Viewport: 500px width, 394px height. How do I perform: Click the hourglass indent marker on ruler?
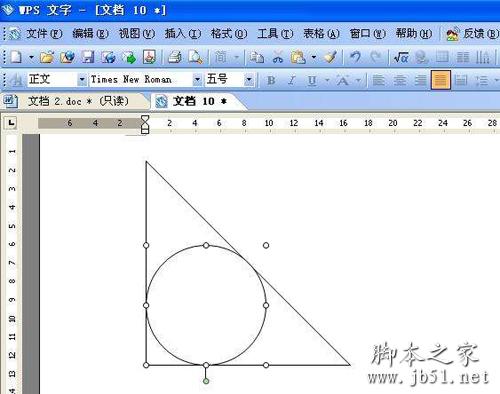(145, 124)
